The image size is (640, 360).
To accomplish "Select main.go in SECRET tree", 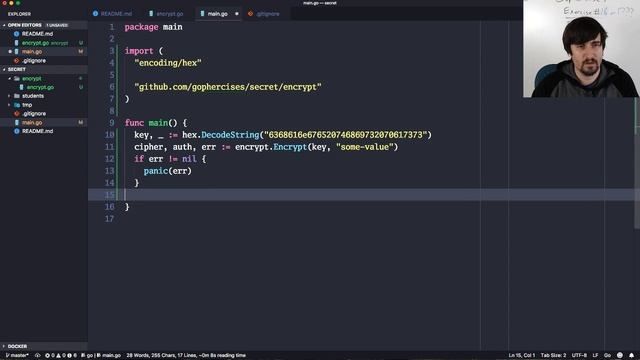I will pos(44,122).
